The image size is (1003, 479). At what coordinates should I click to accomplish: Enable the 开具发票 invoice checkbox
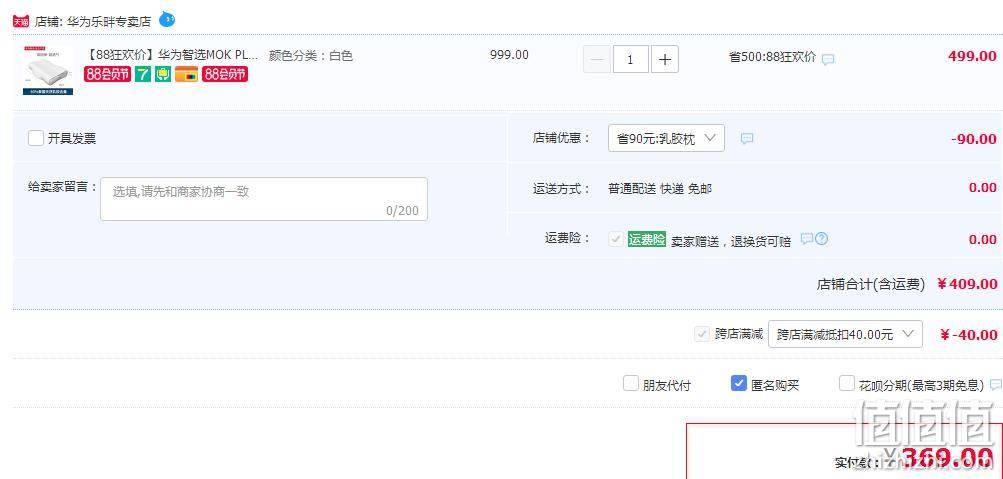pos(36,138)
